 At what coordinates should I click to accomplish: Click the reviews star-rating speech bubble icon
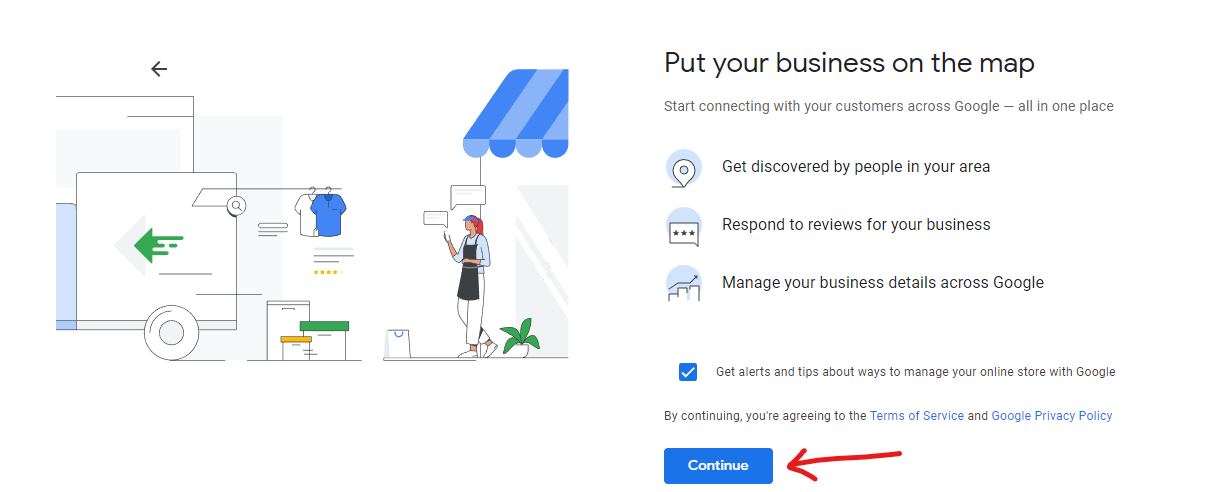pyautogui.click(x=684, y=227)
